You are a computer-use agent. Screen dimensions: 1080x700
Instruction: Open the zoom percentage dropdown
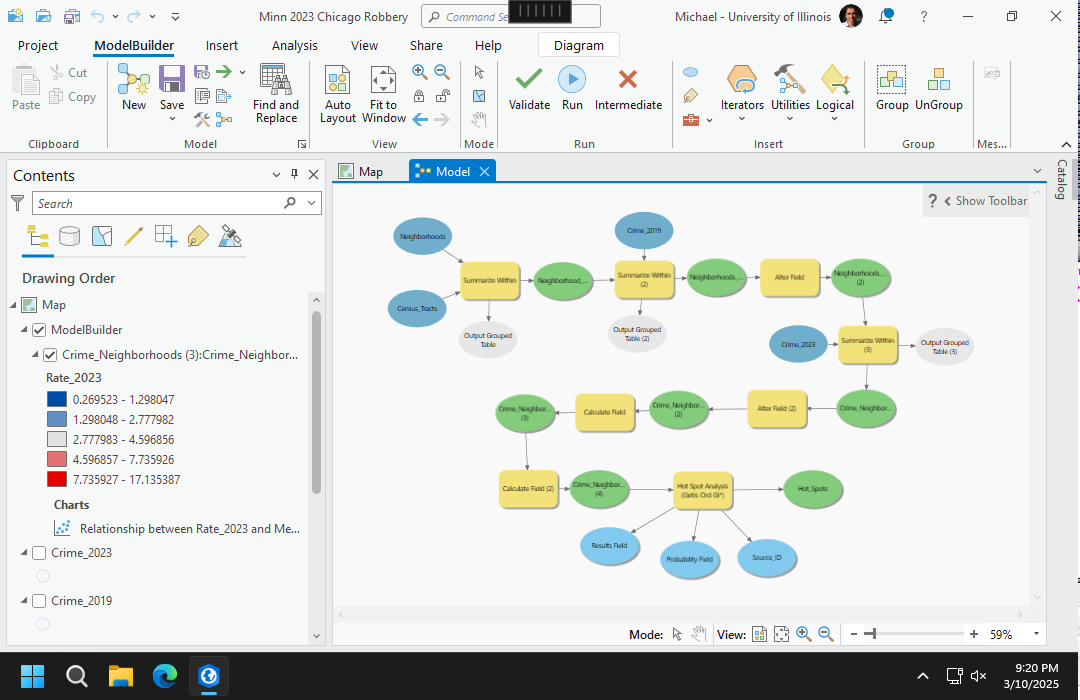click(x=1036, y=634)
